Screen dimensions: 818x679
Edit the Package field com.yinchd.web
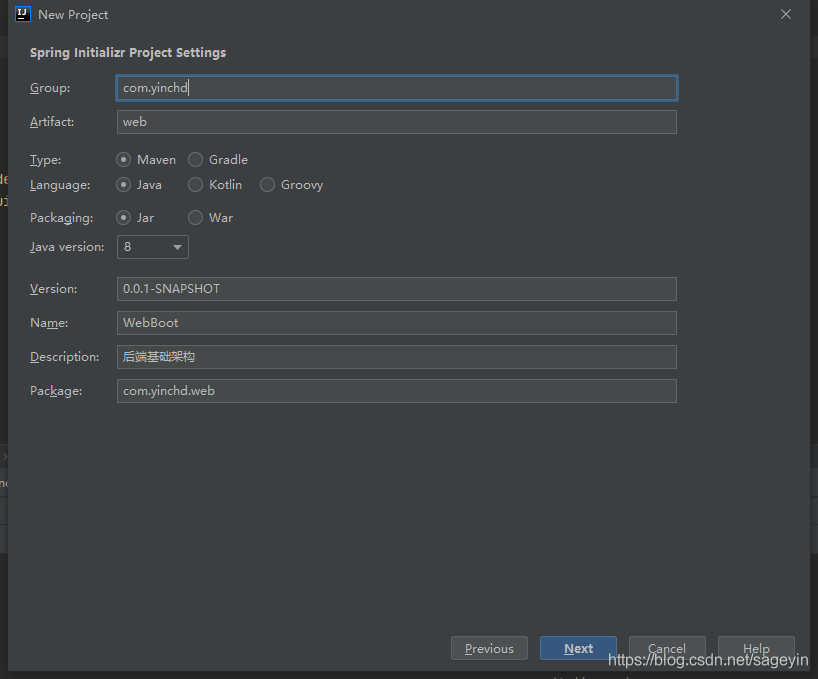coord(397,391)
